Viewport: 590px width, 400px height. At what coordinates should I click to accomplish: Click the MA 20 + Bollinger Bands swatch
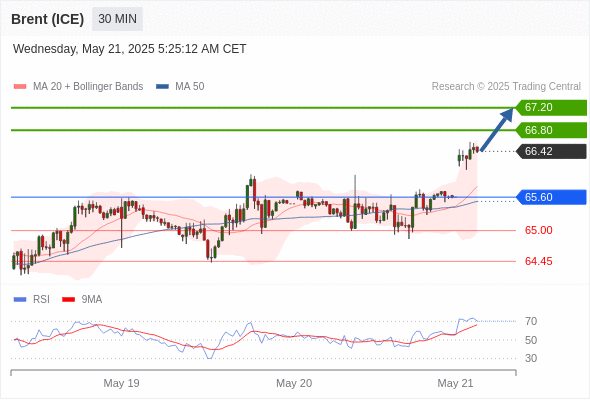click(20, 87)
